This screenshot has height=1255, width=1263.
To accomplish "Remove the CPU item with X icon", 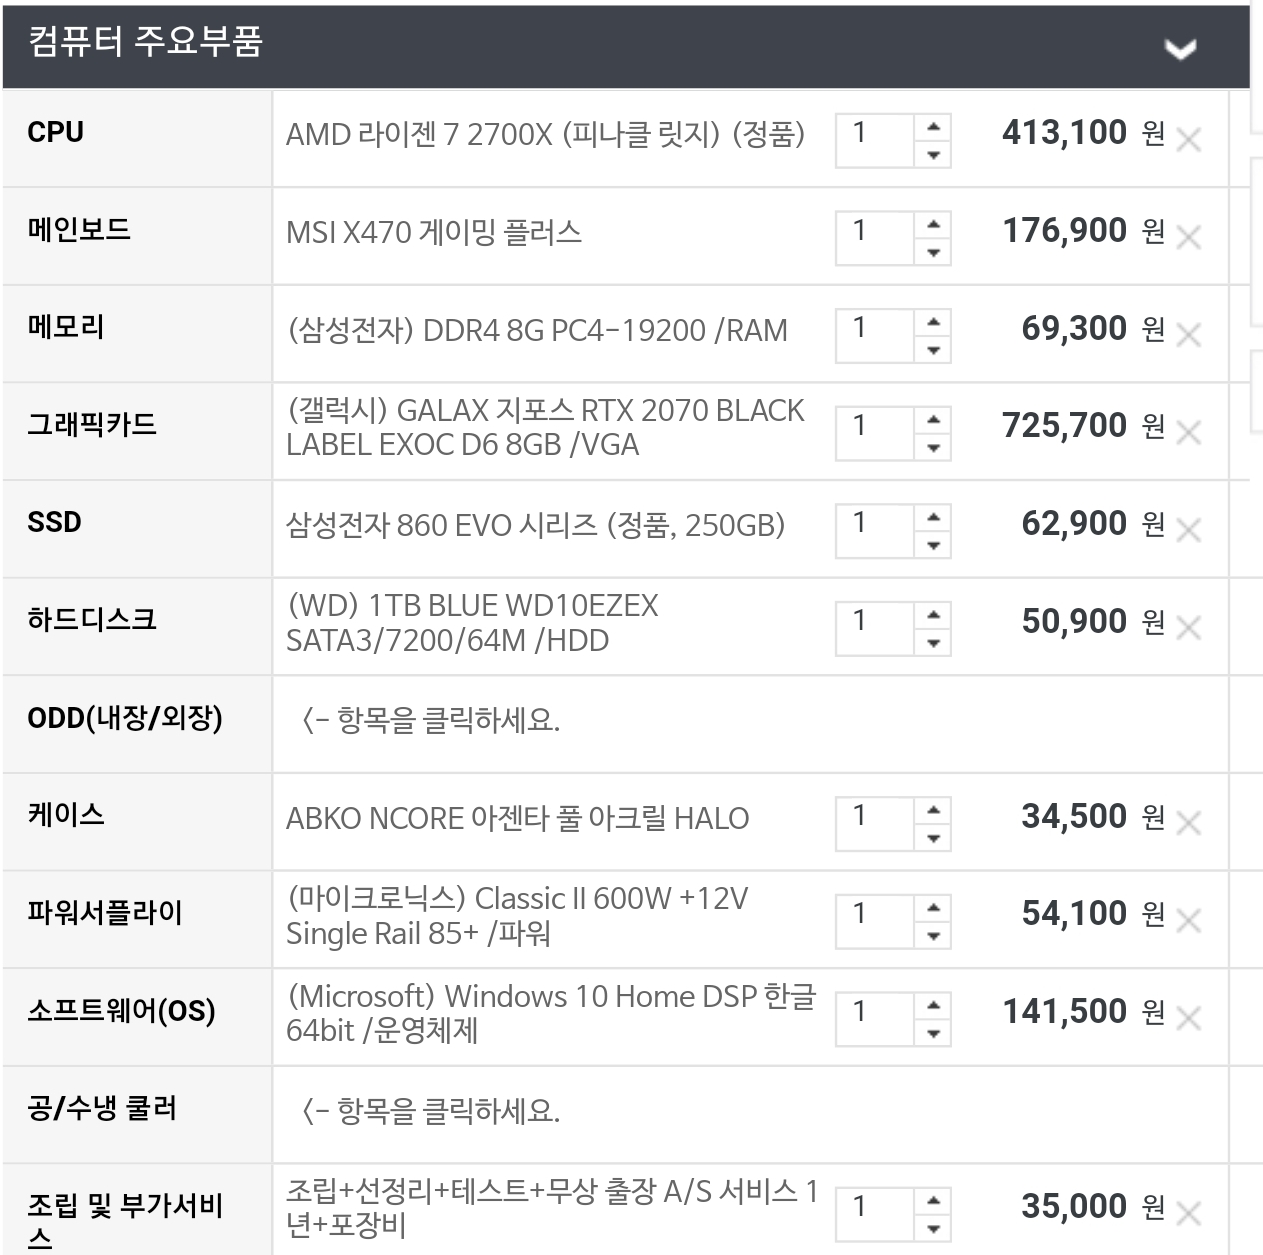I will (x=1188, y=140).
